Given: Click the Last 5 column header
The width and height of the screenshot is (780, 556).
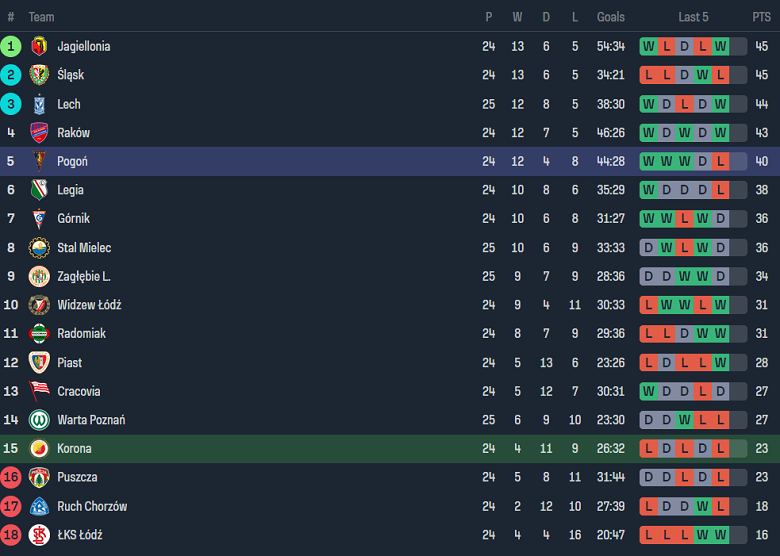Looking at the screenshot, I should click(x=693, y=17).
